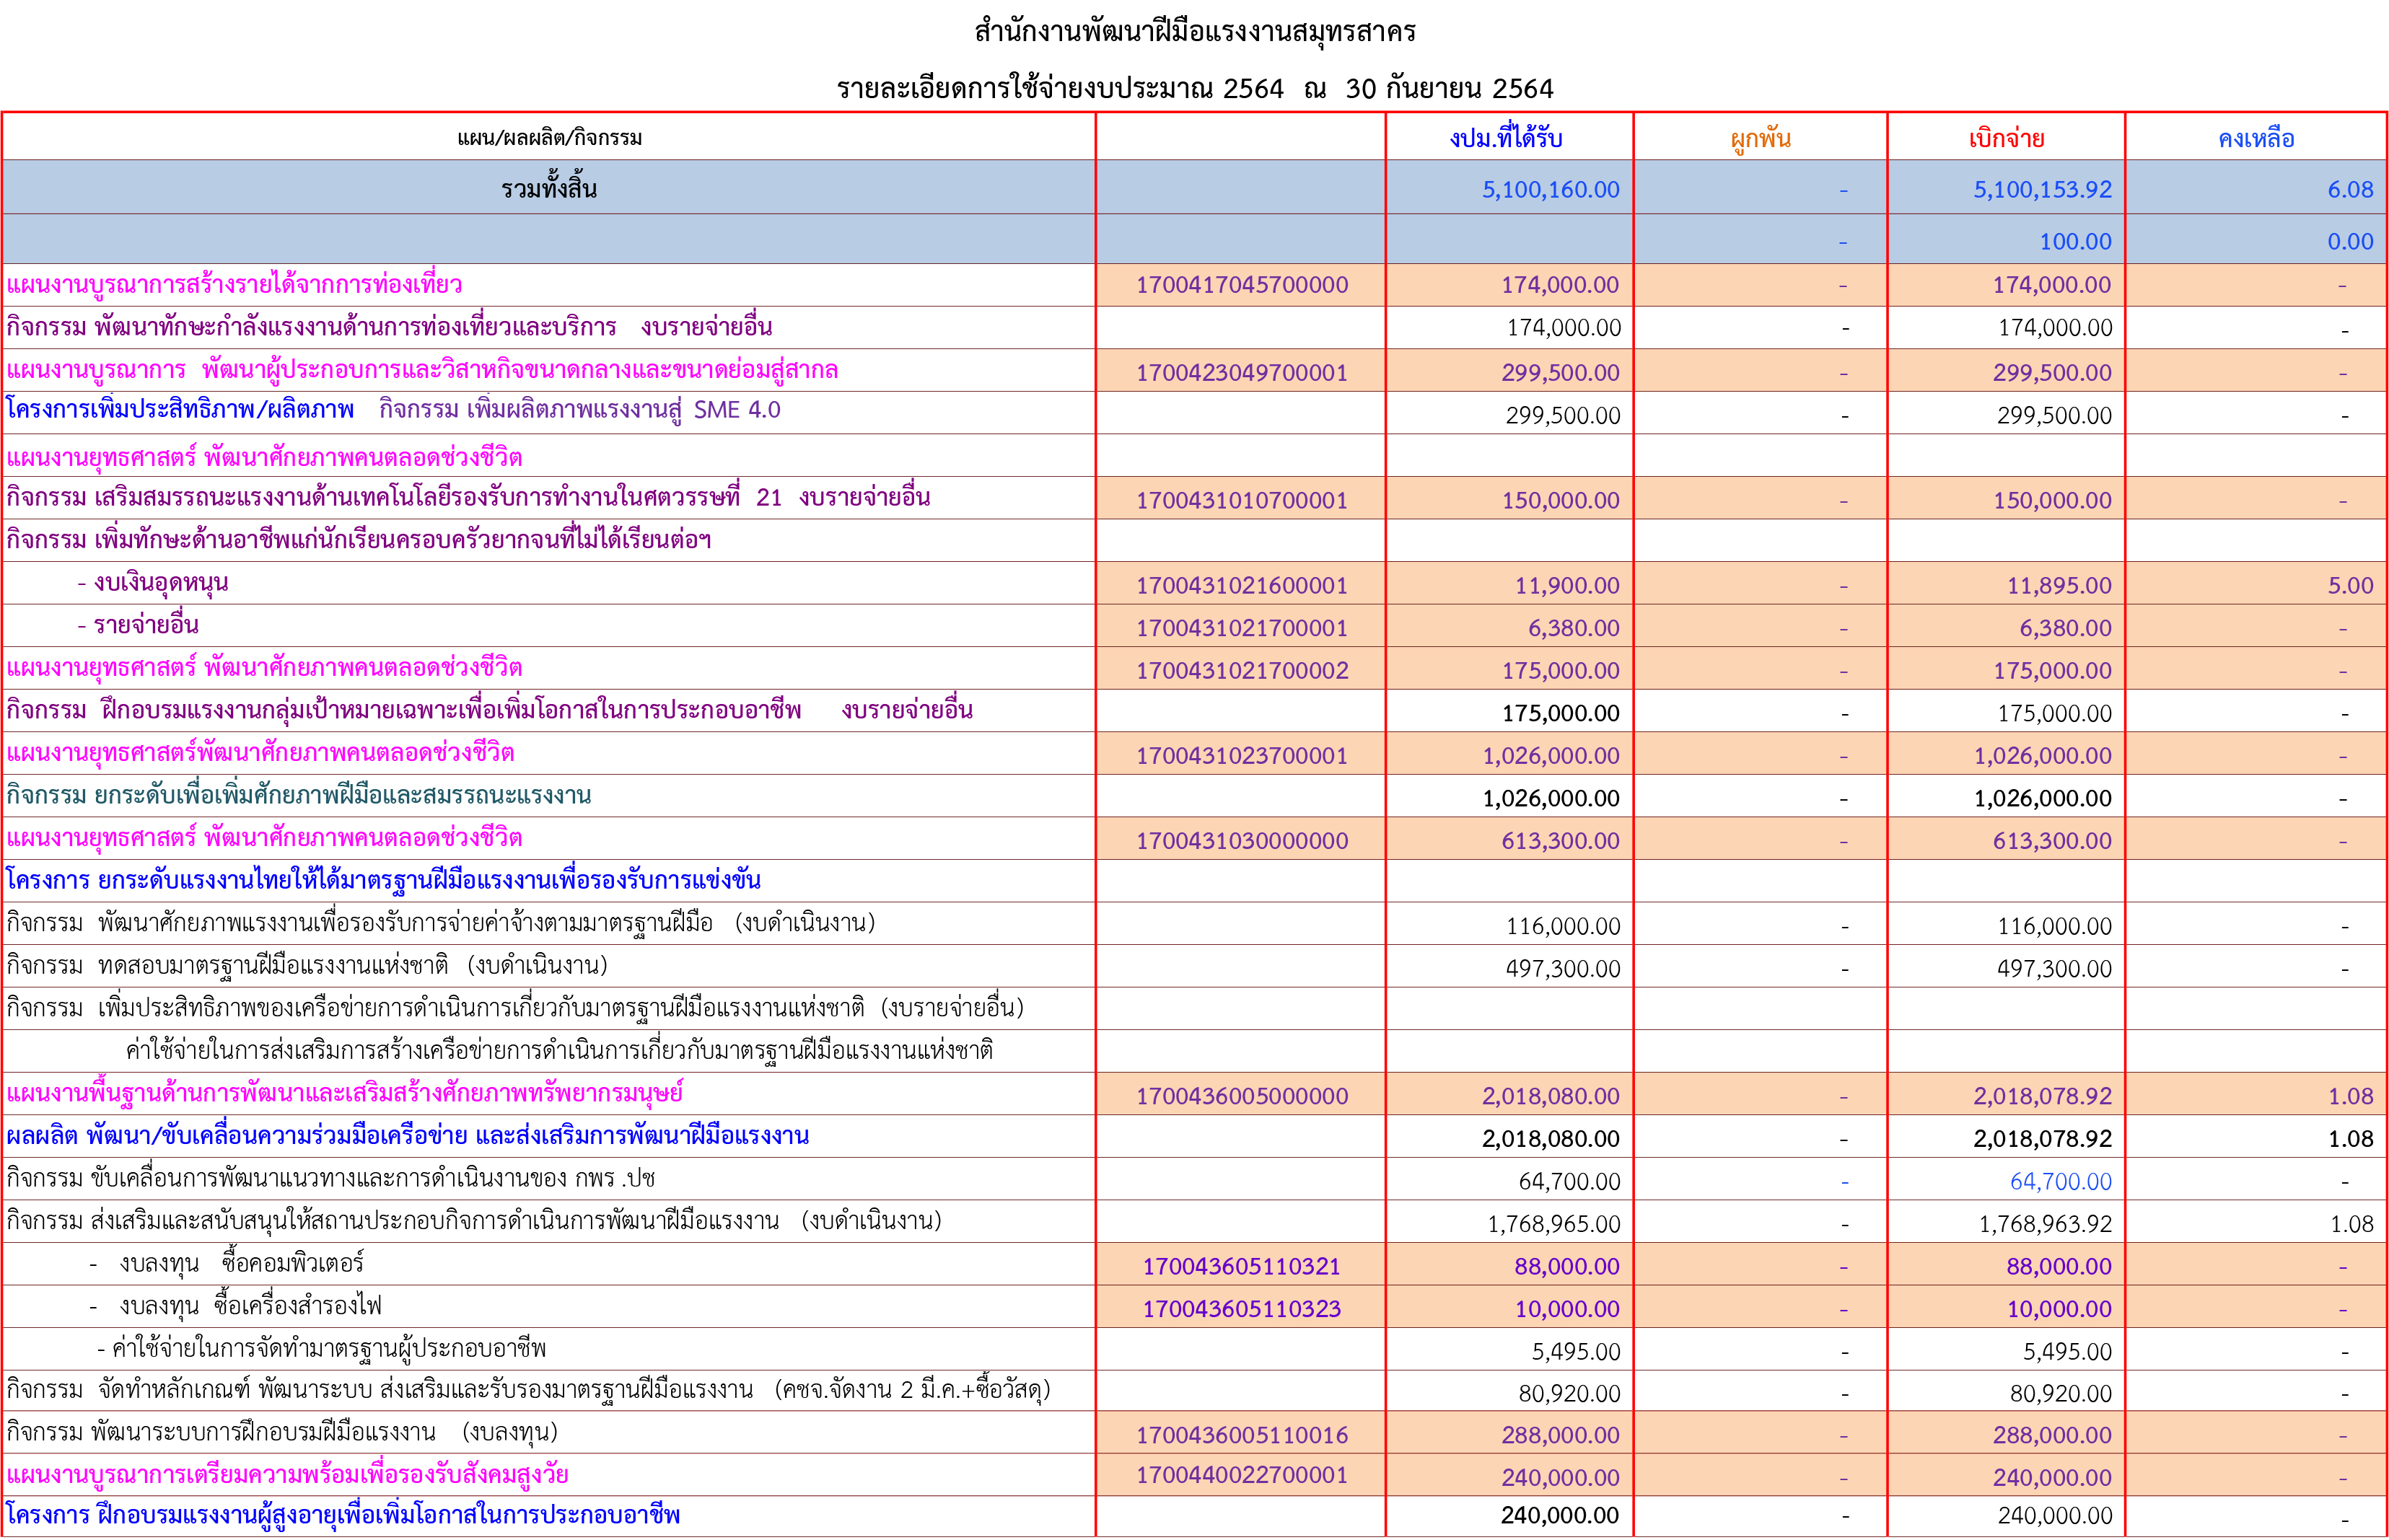
Task: Select total disbursed cell 5,100,153.92
Action: tap(2042, 190)
